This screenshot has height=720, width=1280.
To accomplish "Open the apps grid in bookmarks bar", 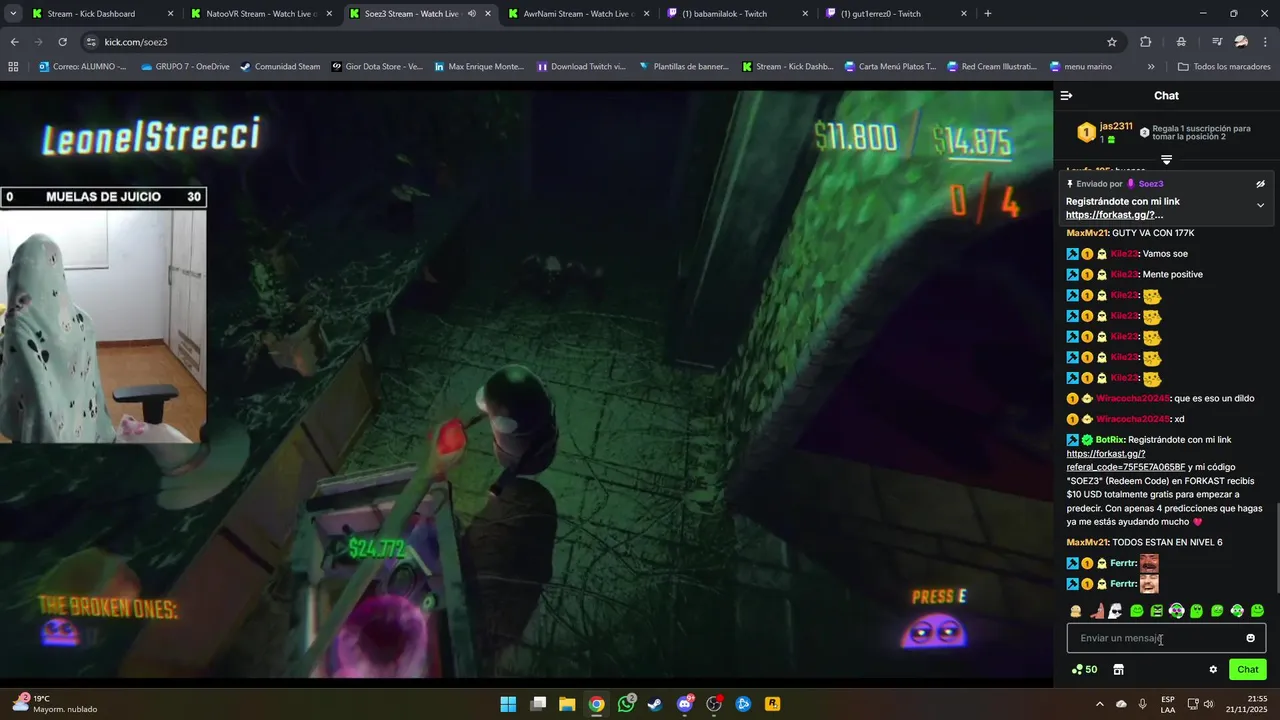I will [x=13, y=67].
